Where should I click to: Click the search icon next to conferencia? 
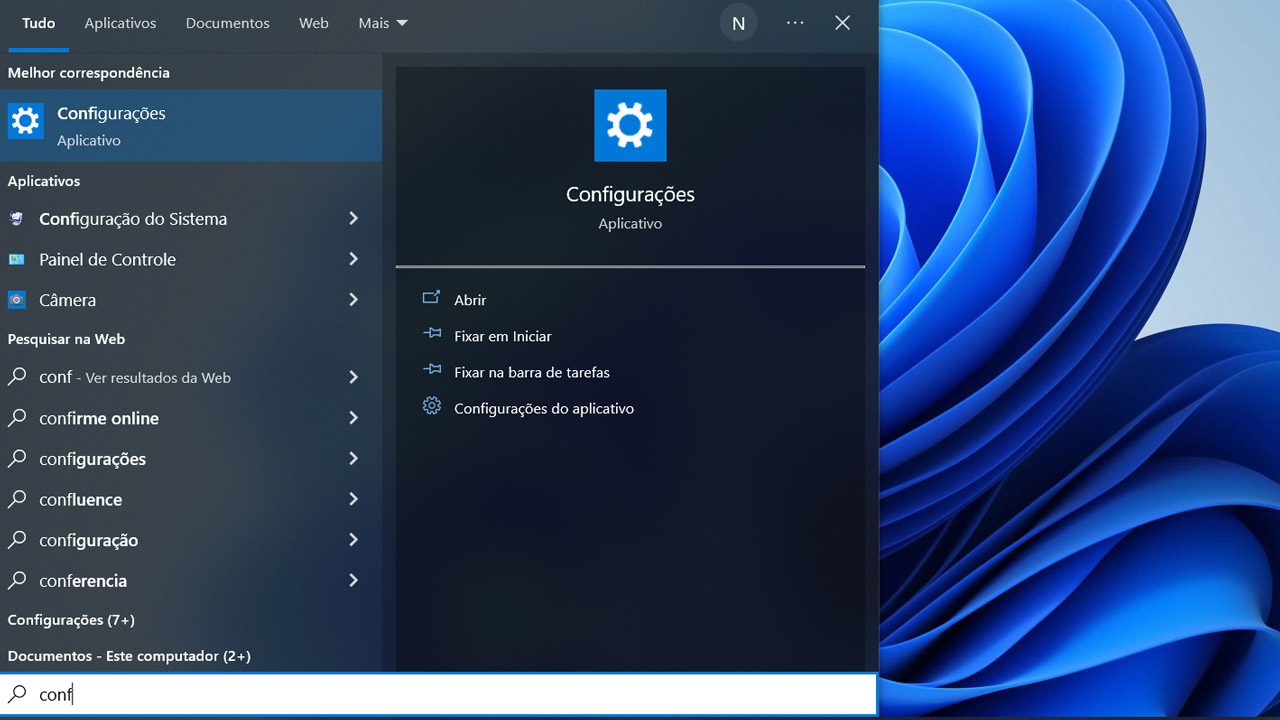coord(17,580)
